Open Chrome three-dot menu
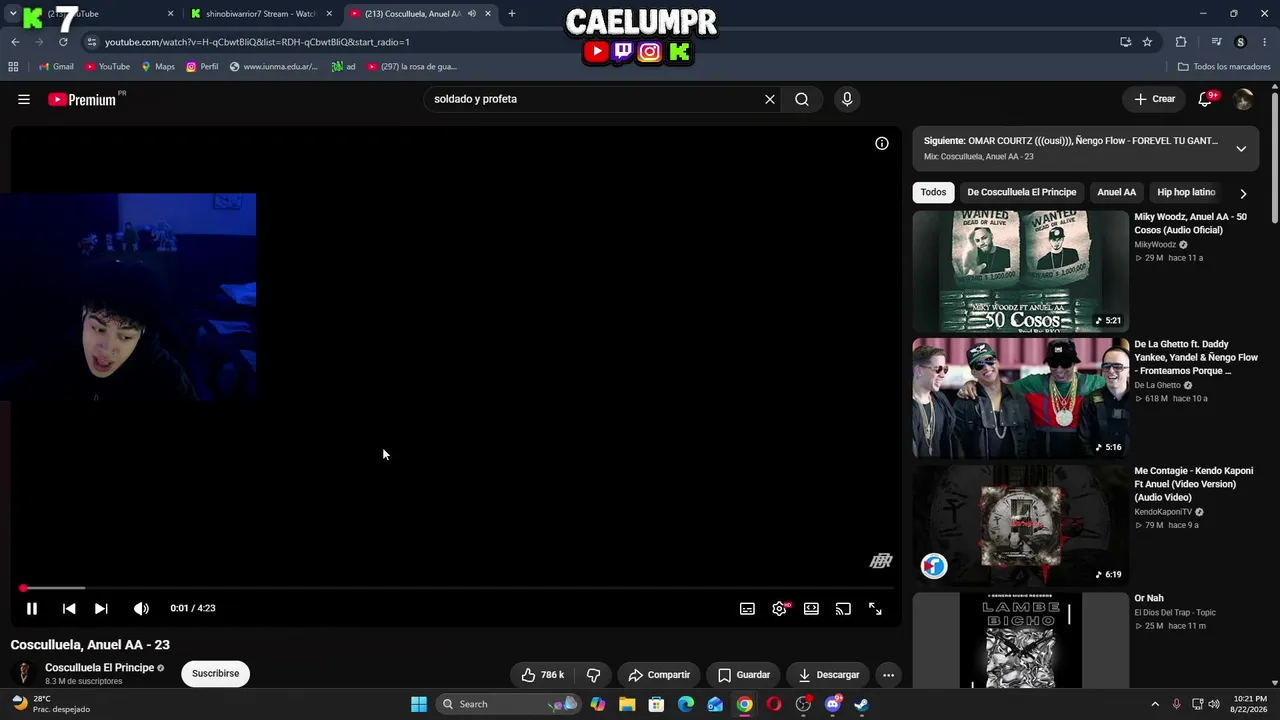The image size is (1280, 720). click(1265, 42)
